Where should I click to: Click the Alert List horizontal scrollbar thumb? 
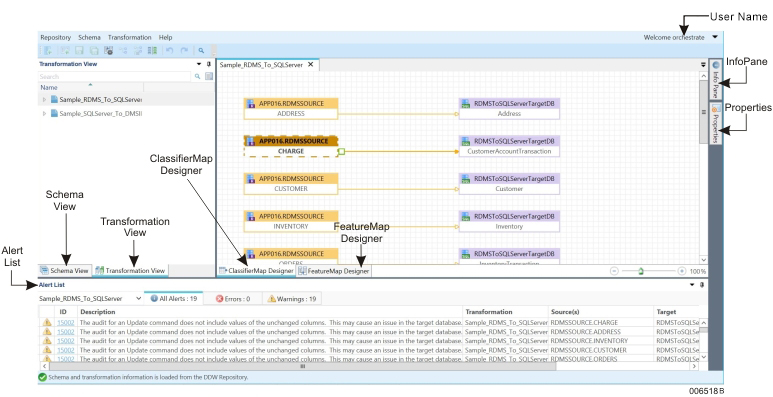coord(303,366)
